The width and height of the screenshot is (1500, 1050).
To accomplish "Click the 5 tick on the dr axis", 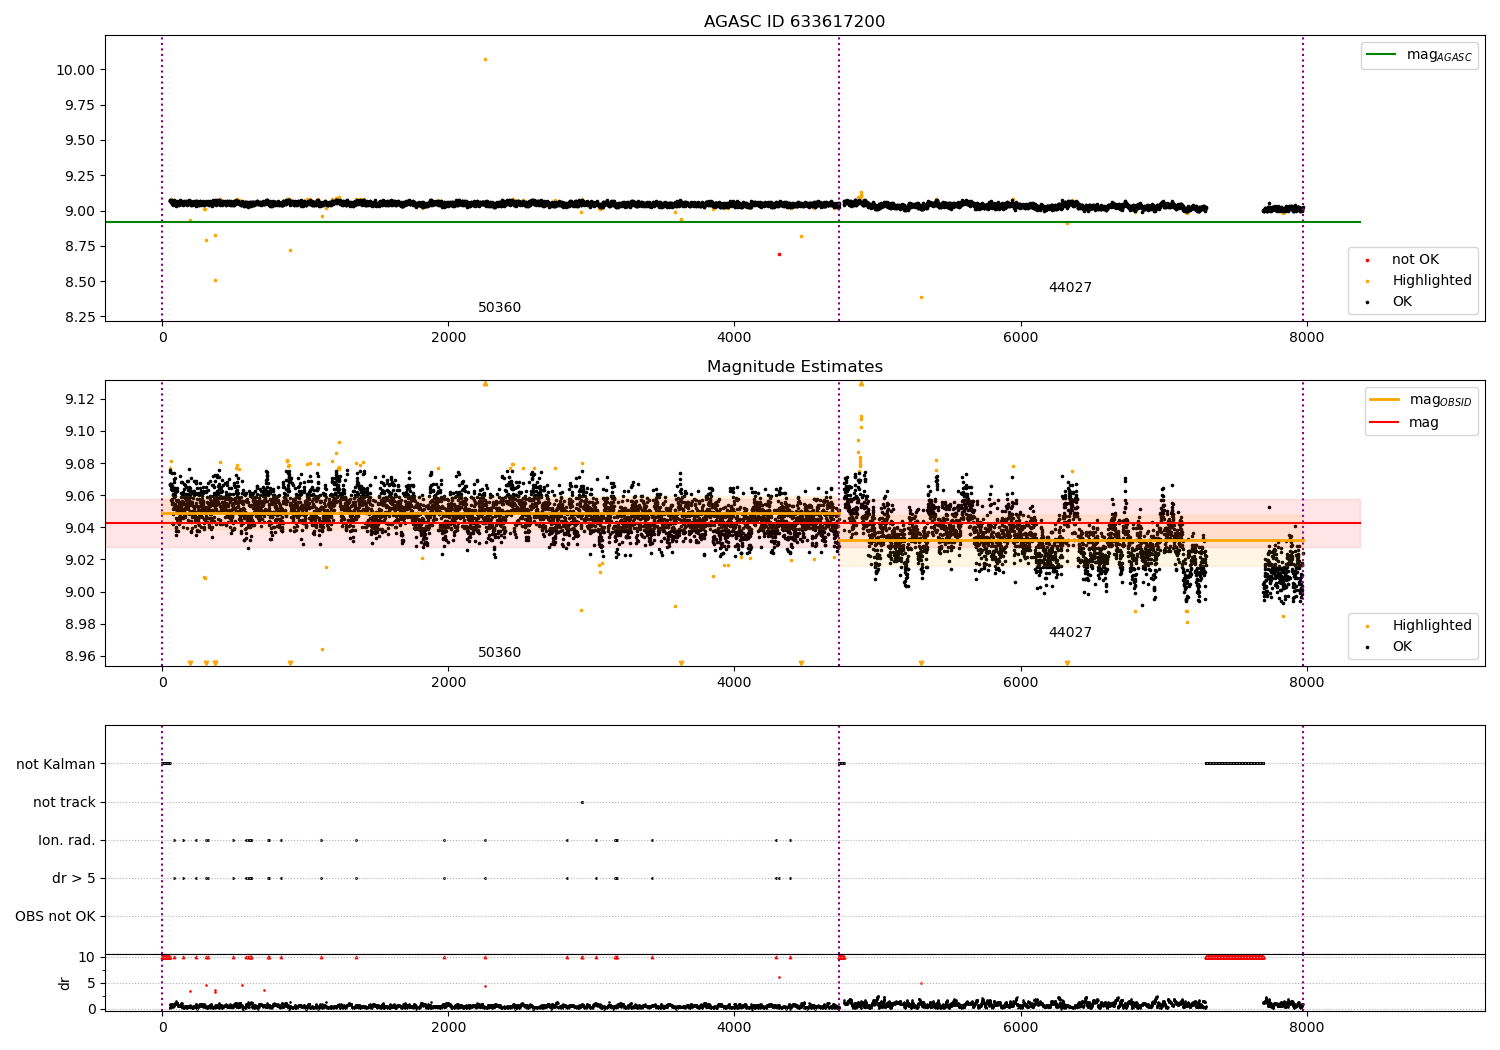I will click(x=91, y=984).
